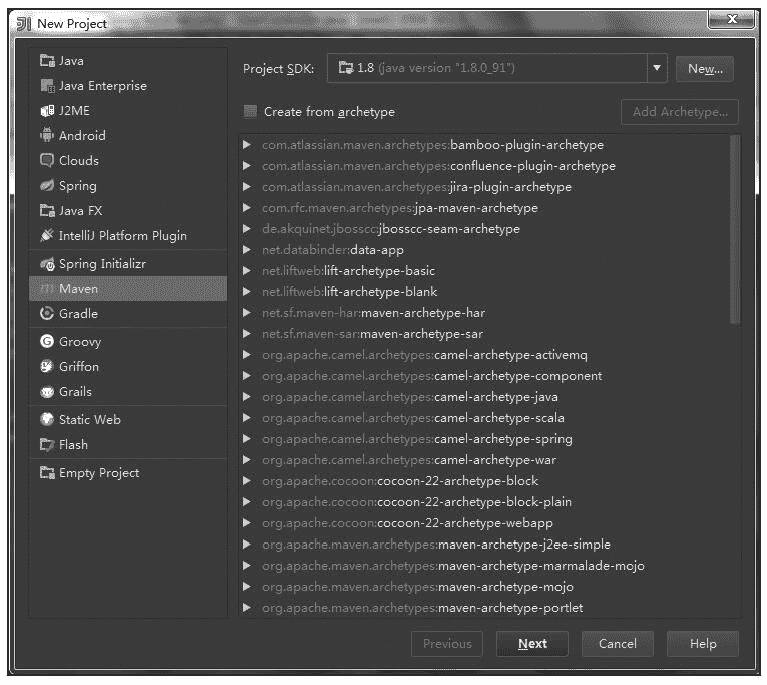Expand the maven-archetype-mojo entry arrow
Image resolution: width=767 pixels, height=685 pixels.
247,587
